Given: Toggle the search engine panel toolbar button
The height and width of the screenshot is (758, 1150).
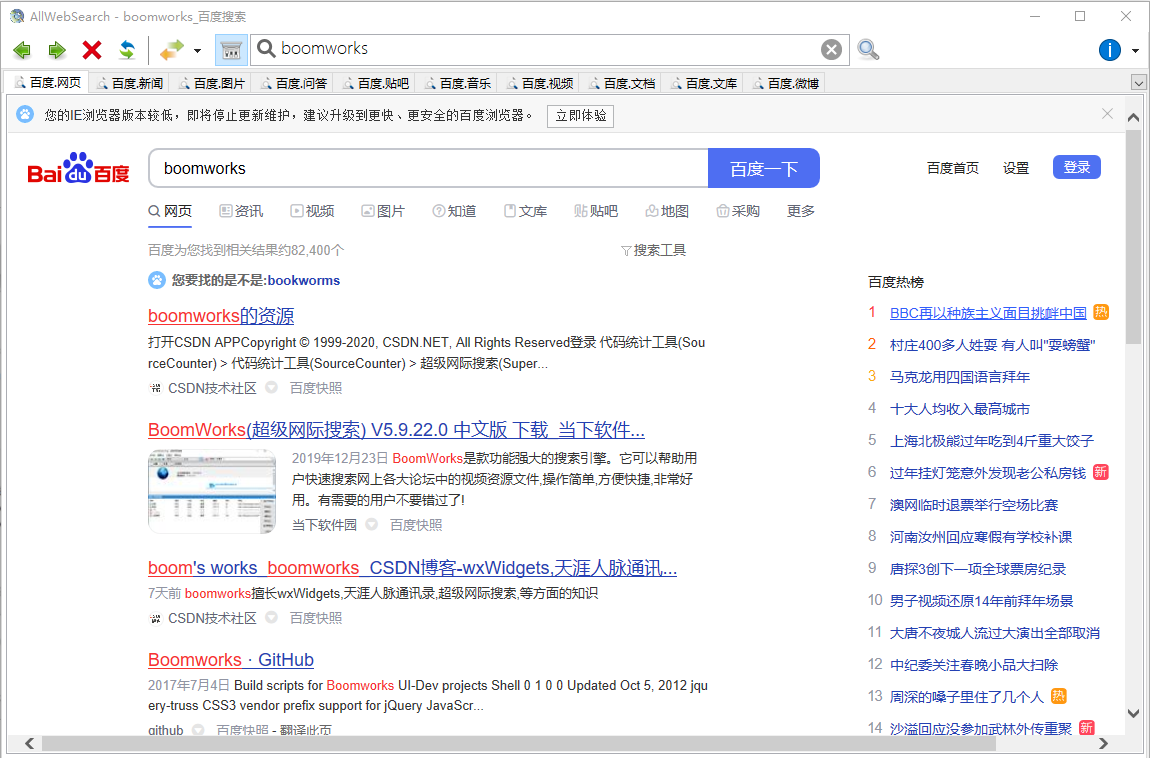Looking at the screenshot, I should [x=231, y=50].
